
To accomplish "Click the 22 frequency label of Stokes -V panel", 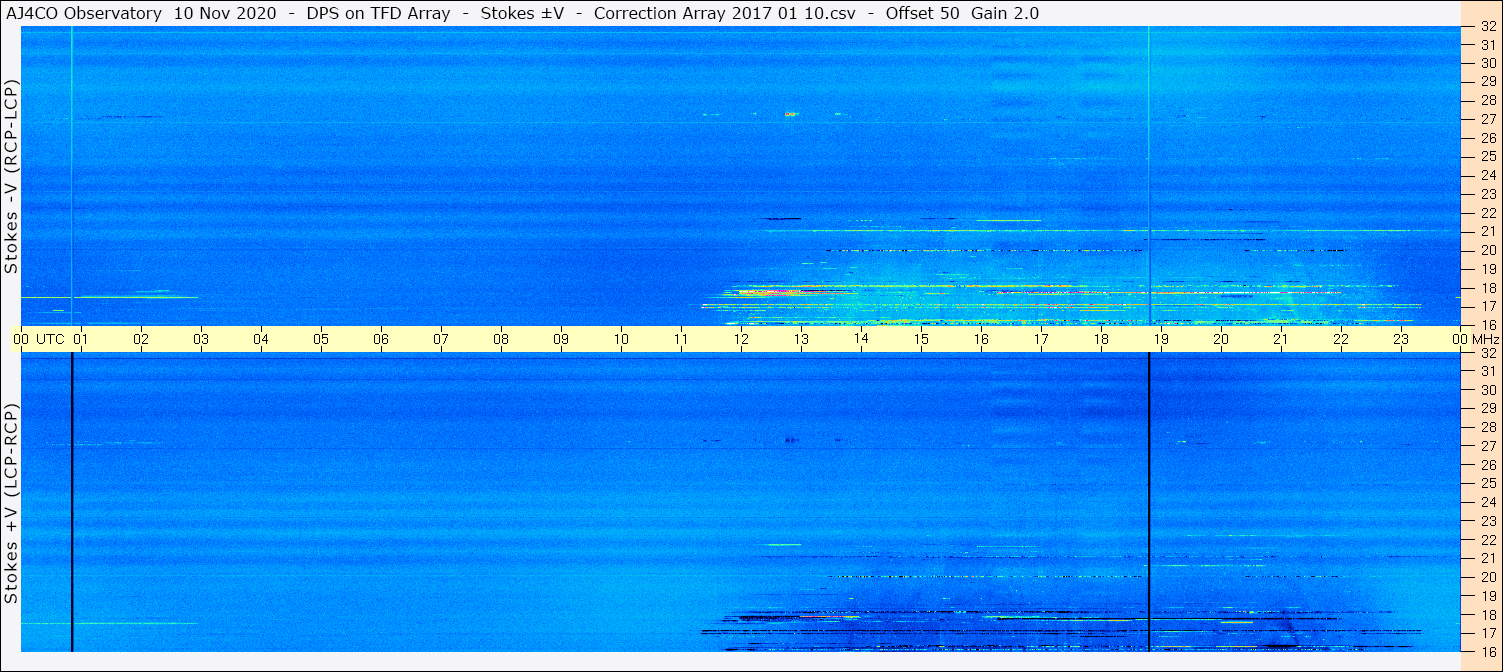I will [x=1488, y=213].
